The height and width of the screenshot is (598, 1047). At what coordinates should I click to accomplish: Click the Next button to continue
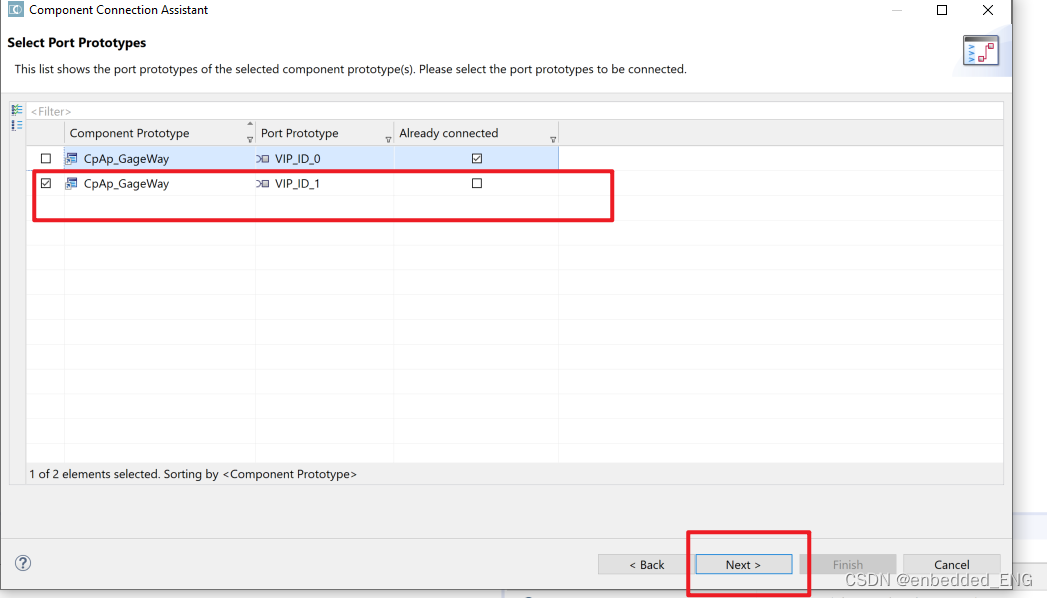(x=742, y=563)
